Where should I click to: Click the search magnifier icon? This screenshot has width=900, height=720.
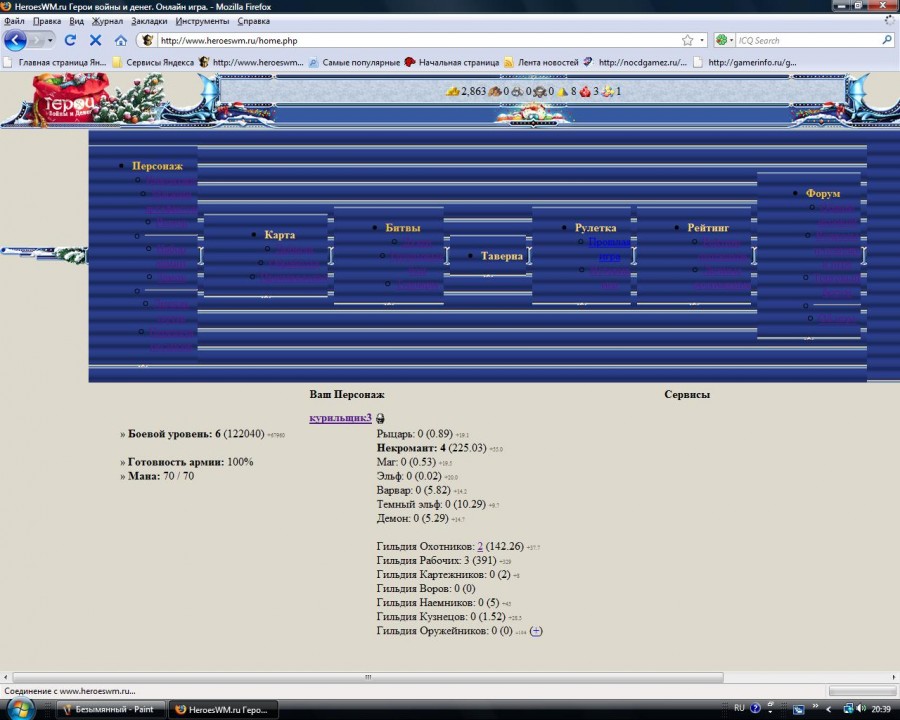[x=887, y=40]
